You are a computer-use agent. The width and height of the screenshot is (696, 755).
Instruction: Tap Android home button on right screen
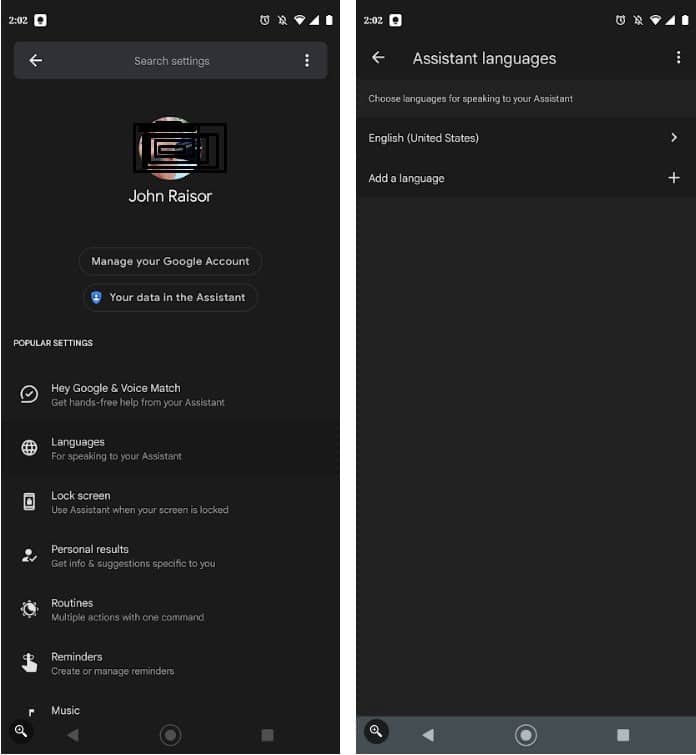[x=526, y=735]
